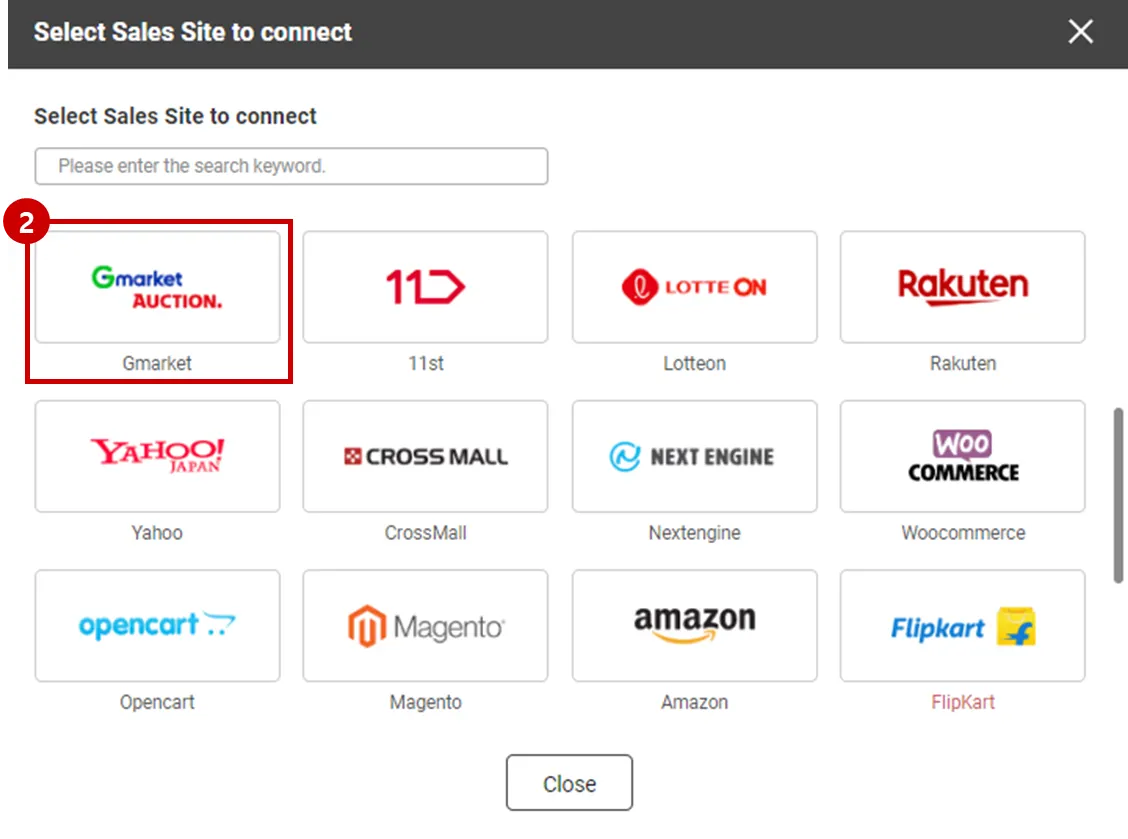
Task: Click the Gmarket text label
Action: 157,363
